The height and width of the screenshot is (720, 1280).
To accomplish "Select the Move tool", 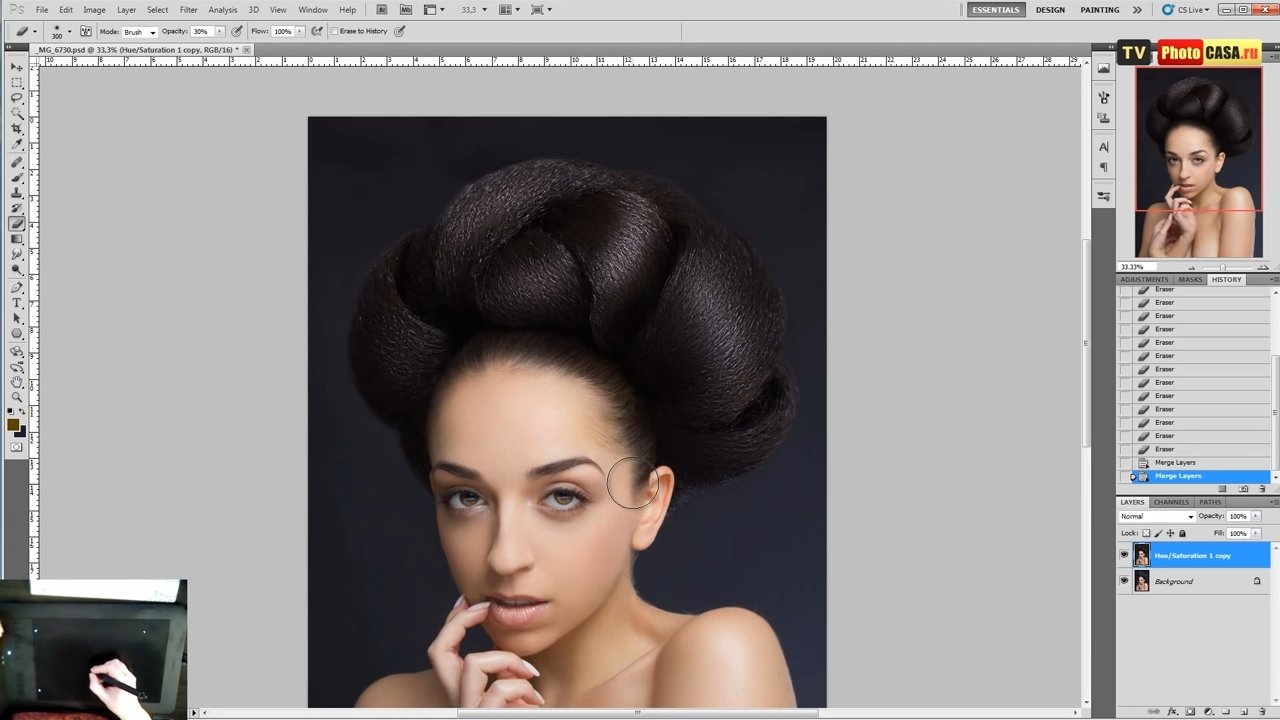I will pyautogui.click(x=17, y=67).
